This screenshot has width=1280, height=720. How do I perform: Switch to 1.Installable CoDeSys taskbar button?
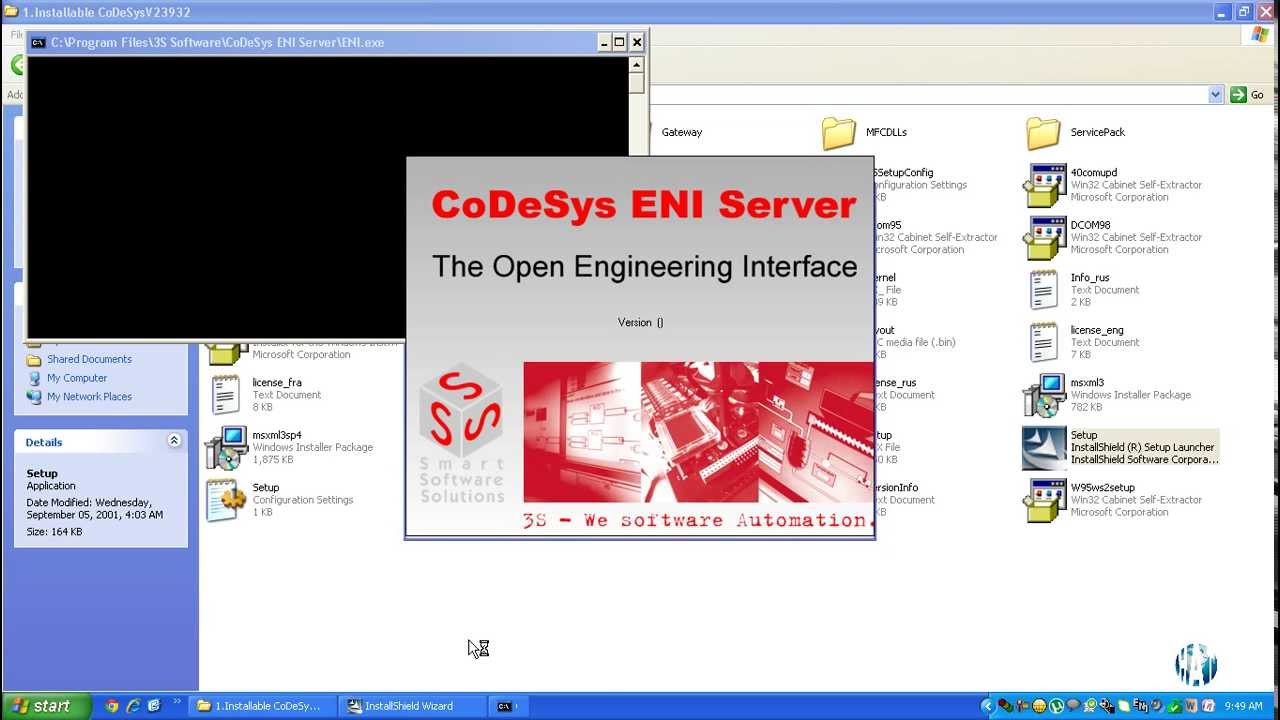point(261,706)
